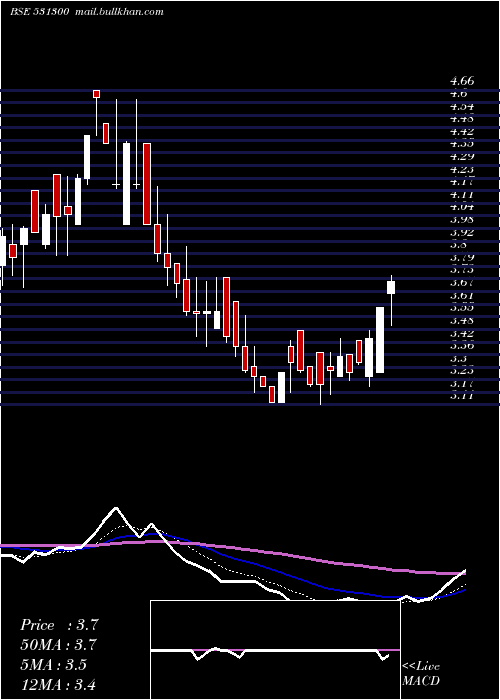Select the 4.29 price axis label
This screenshot has width=500, height=700.
pyautogui.click(x=462, y=157)
